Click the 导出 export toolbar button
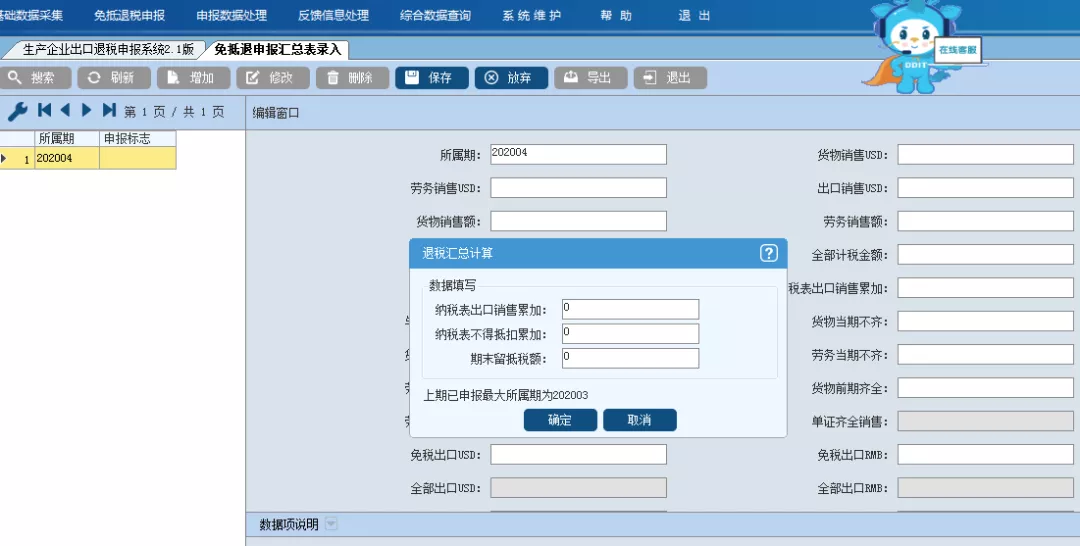The height and width of the screenshot is (546, 1080). tap(590, 78)
